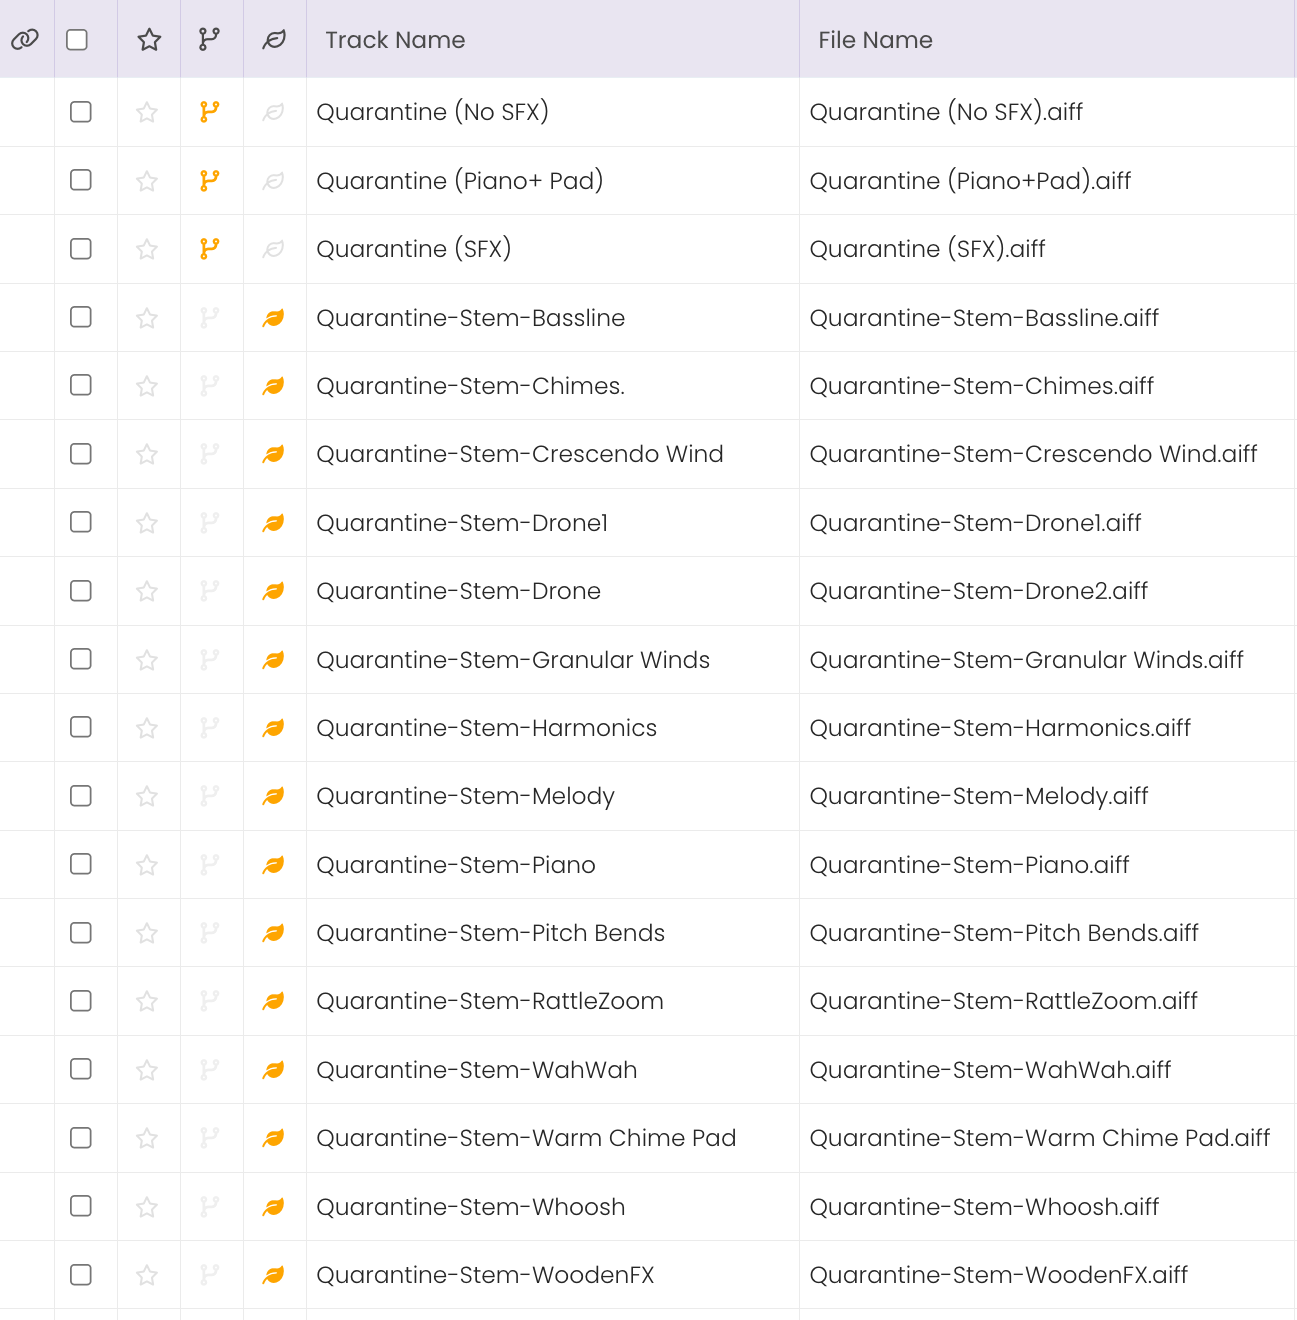The height and width of the screenshot is (1320, 1297).
Task: Check the Quarantine-Stem-Pitch Bends checkbox
Action: point(81,933)
